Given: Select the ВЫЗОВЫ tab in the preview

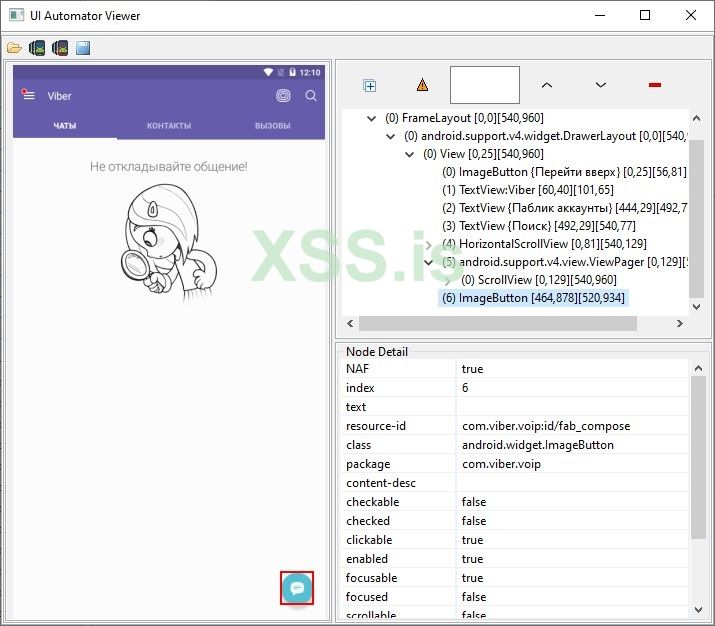Looking at the screenshot, I should coord(273,125).
